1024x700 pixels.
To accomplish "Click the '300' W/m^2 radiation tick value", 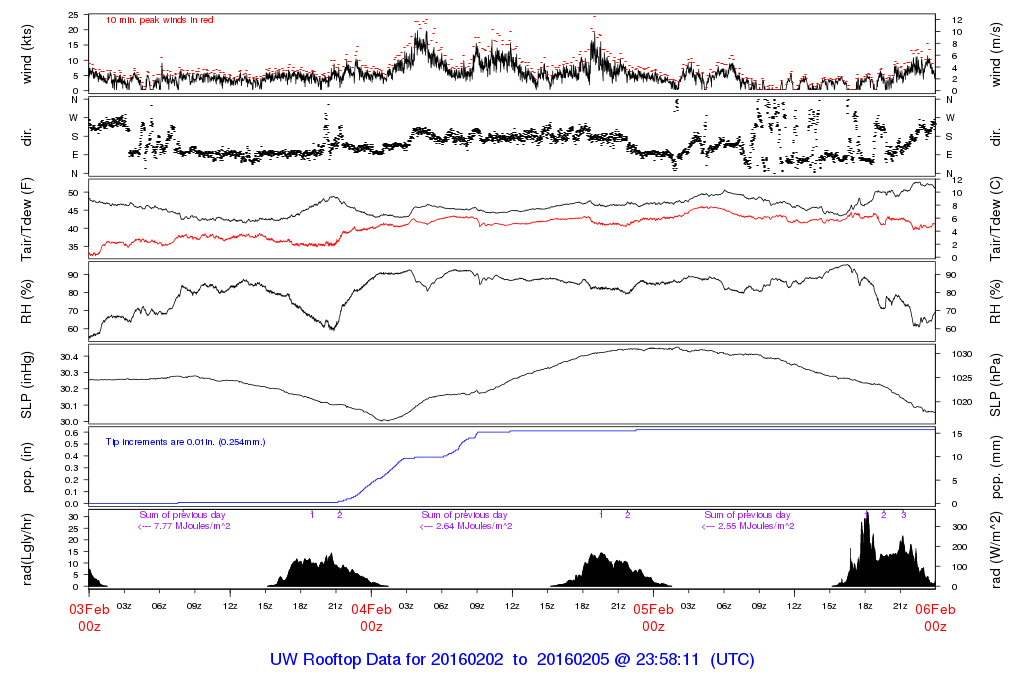I will (959, 527).
